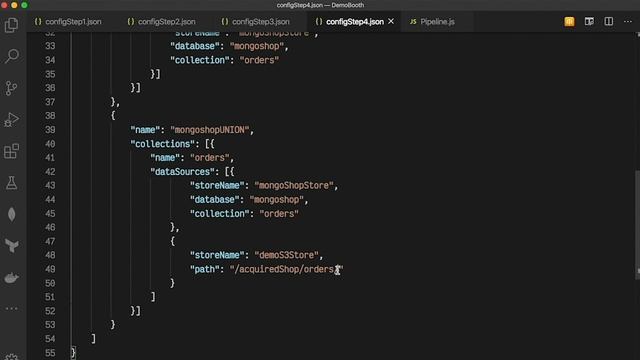Screen dimensions: 640x360
Task: Click the JSON file icon on configStep1.json tab
Action: point(38,22)
